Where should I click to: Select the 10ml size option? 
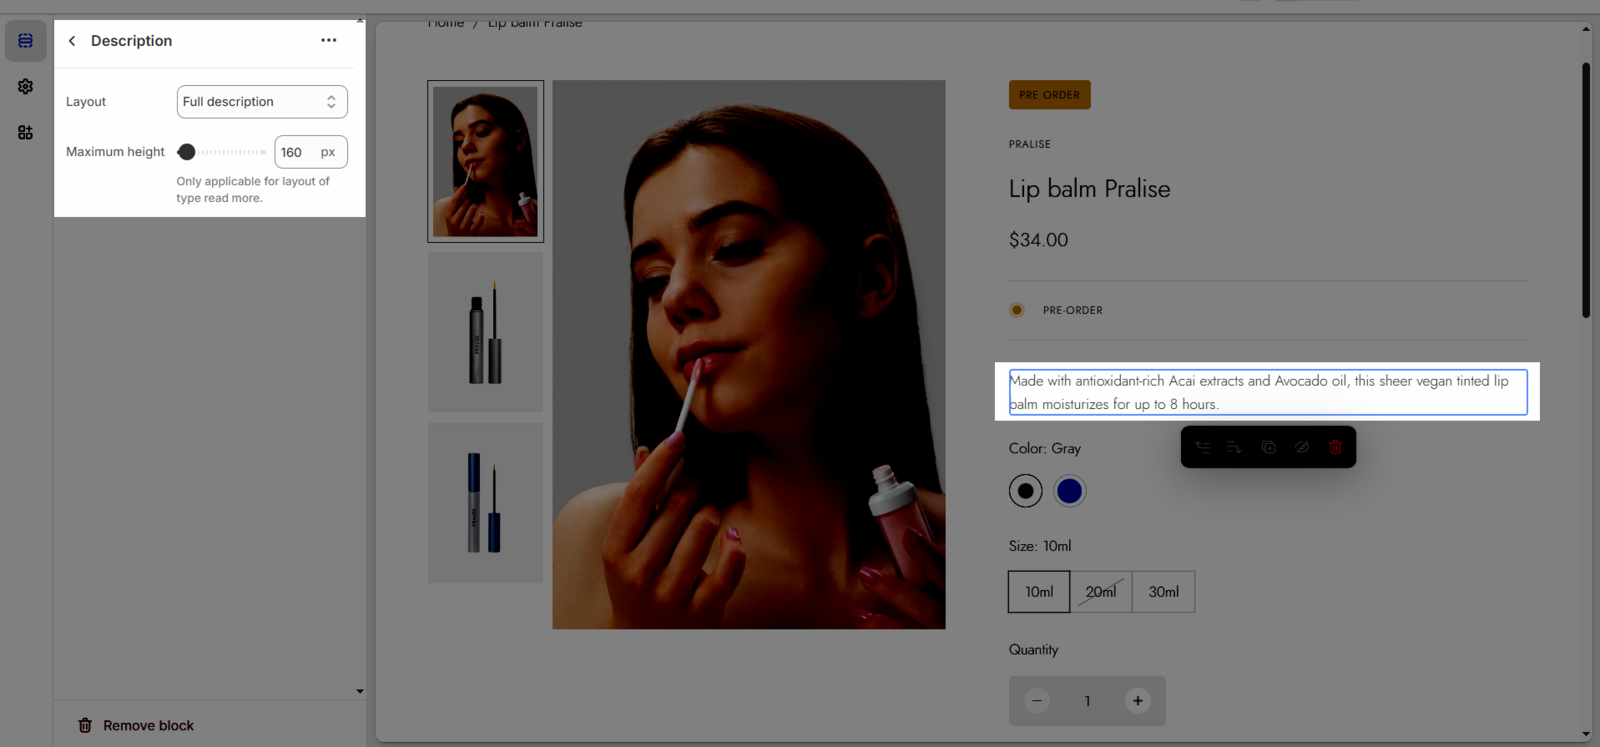(x=1039, y=592)
